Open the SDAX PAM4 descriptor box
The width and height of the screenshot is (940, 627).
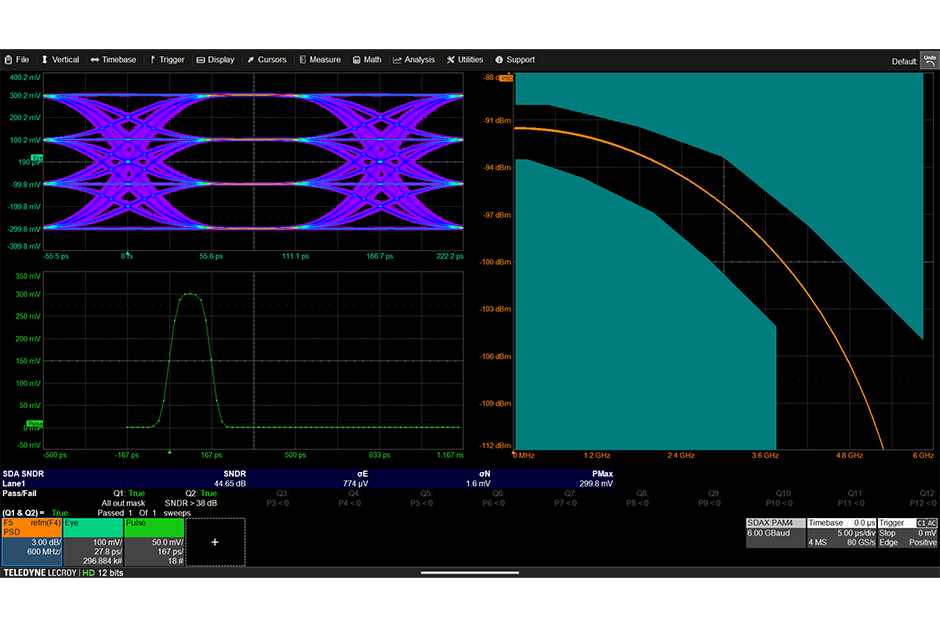pyautogui.click(x=775, y=533)
